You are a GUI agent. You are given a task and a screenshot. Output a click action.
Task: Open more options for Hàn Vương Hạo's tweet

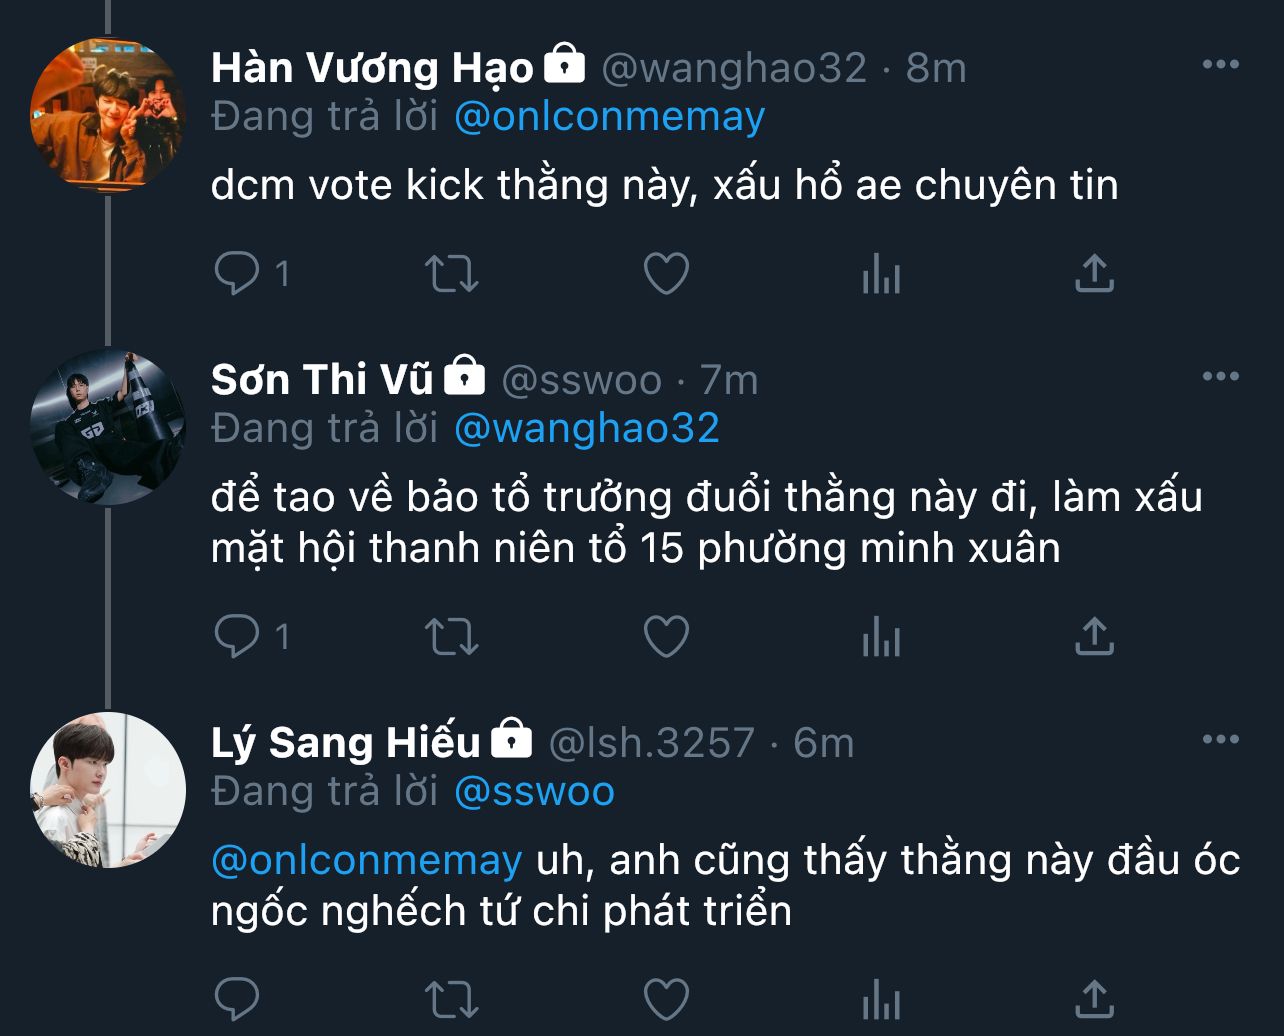coord(1220,65)
